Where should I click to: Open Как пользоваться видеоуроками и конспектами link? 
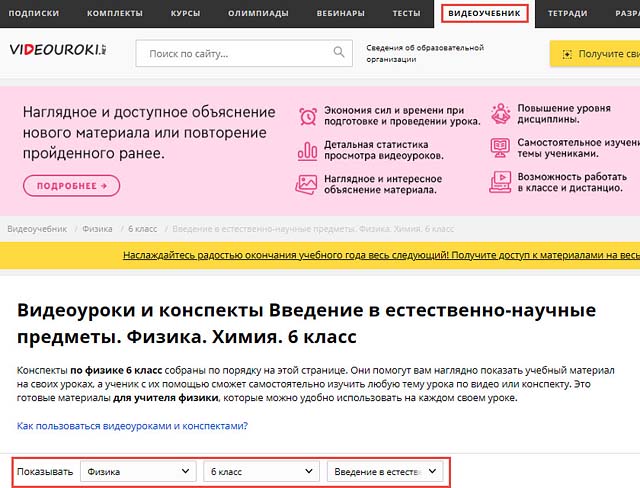coord(133,426)
